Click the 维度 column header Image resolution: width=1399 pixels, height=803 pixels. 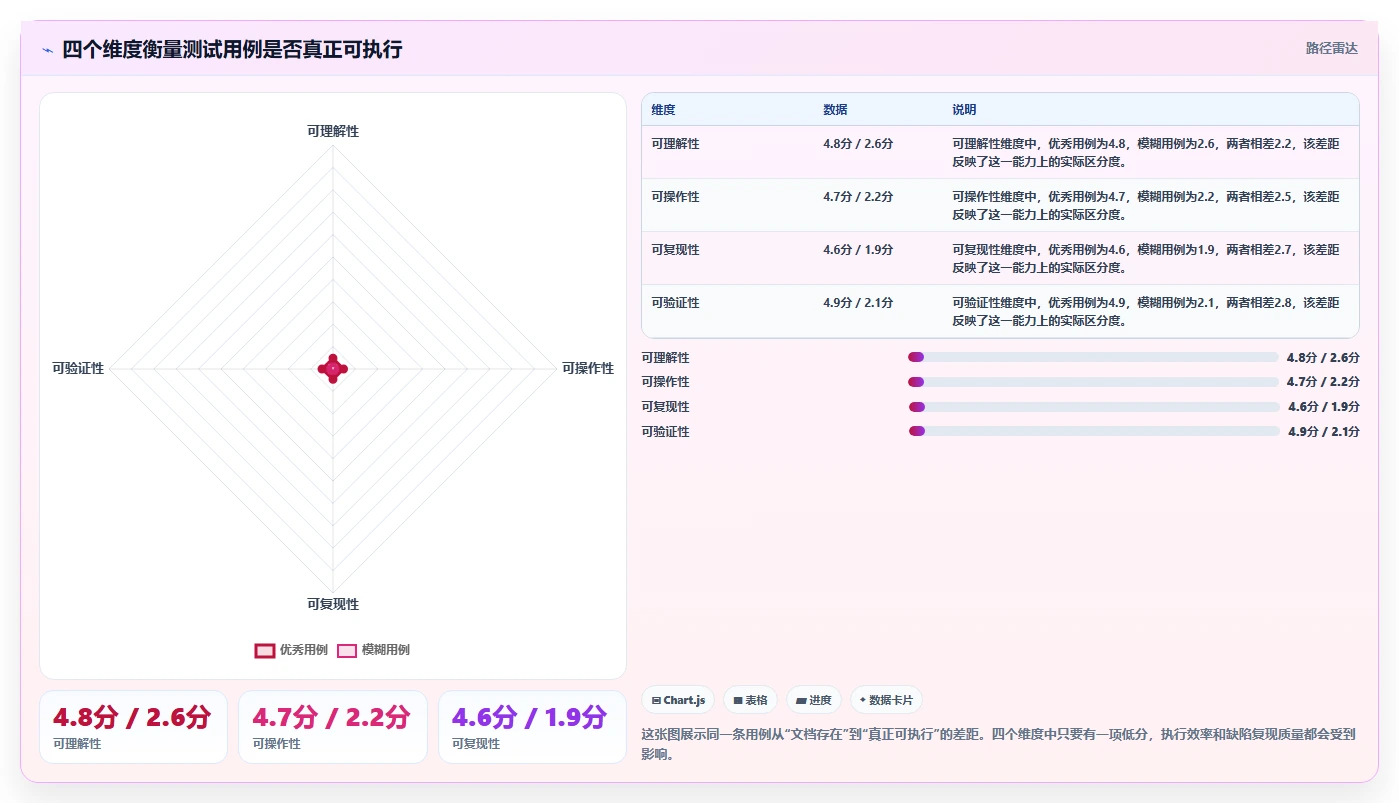coord(664,110)
